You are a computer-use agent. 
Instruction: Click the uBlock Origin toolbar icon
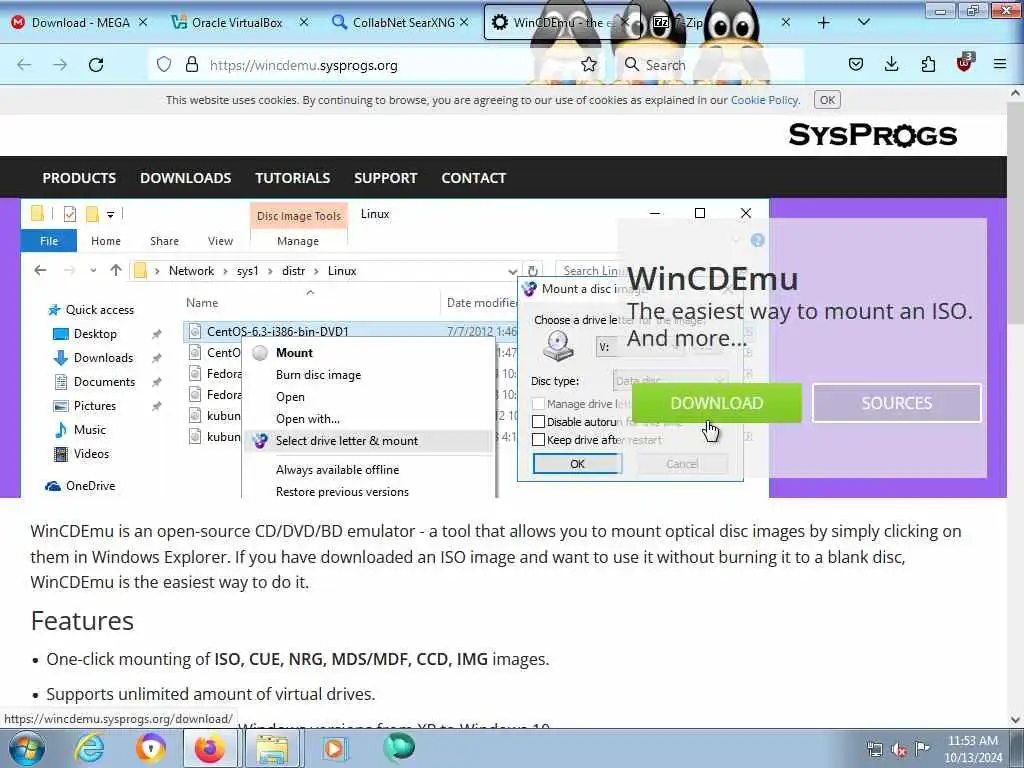coord(965,63)
